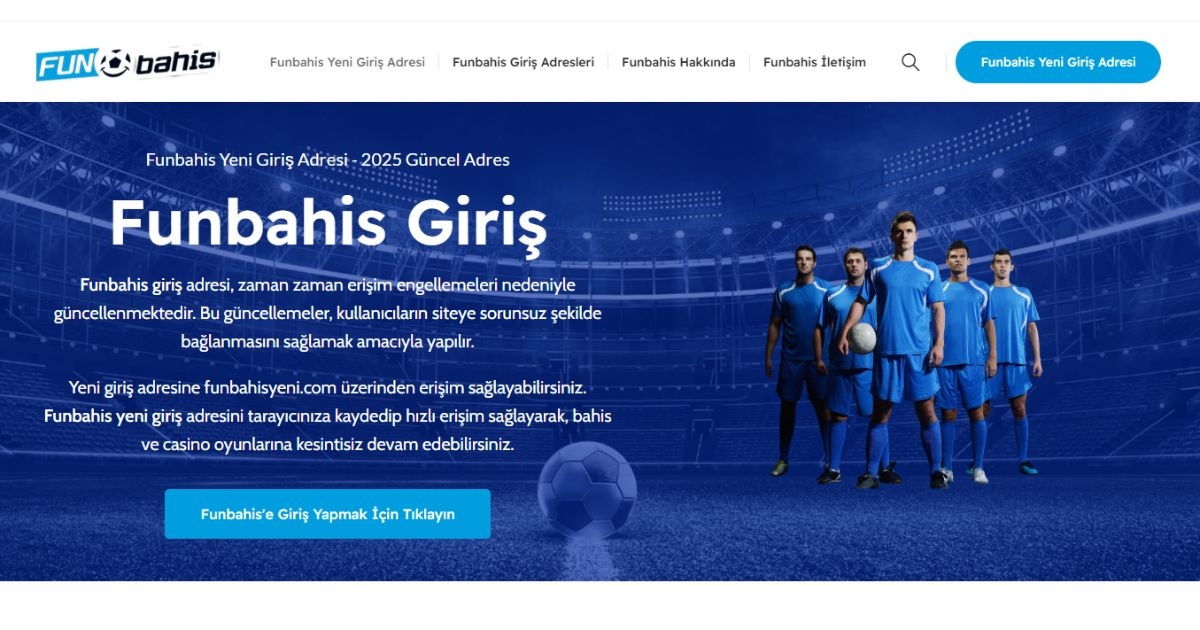Open the gray 'Funbahis Yeni Giriş Adresi' navigation menu link

tap(347, 62)
